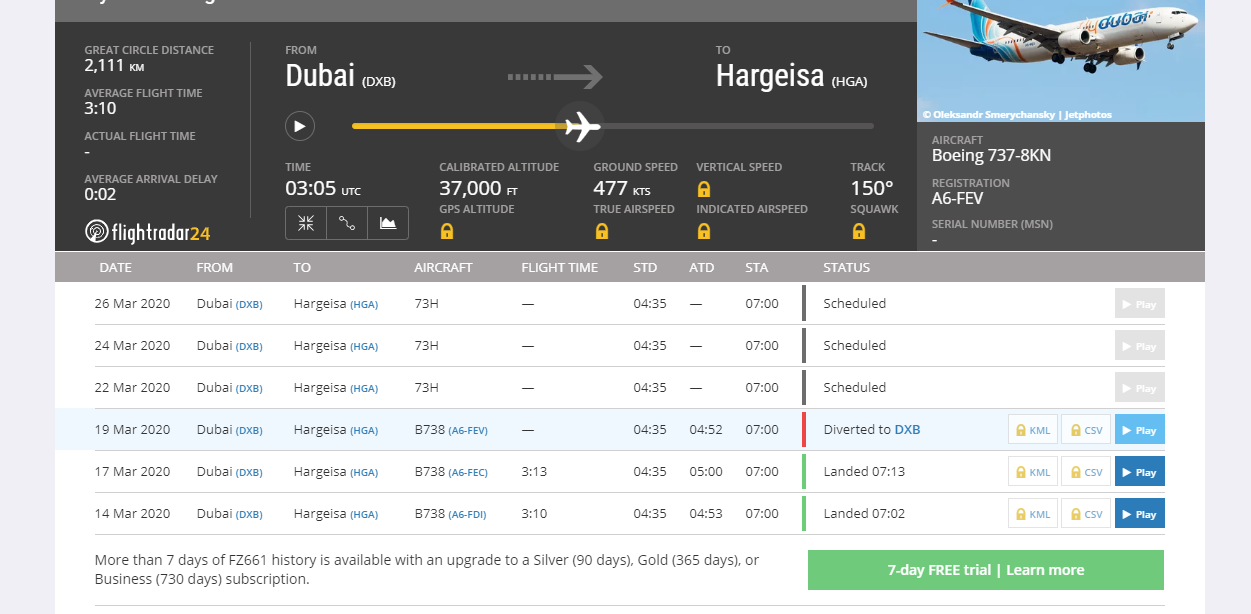
Task: Click KML button for 19 Mar 2020
Action: coord(1033,430)
